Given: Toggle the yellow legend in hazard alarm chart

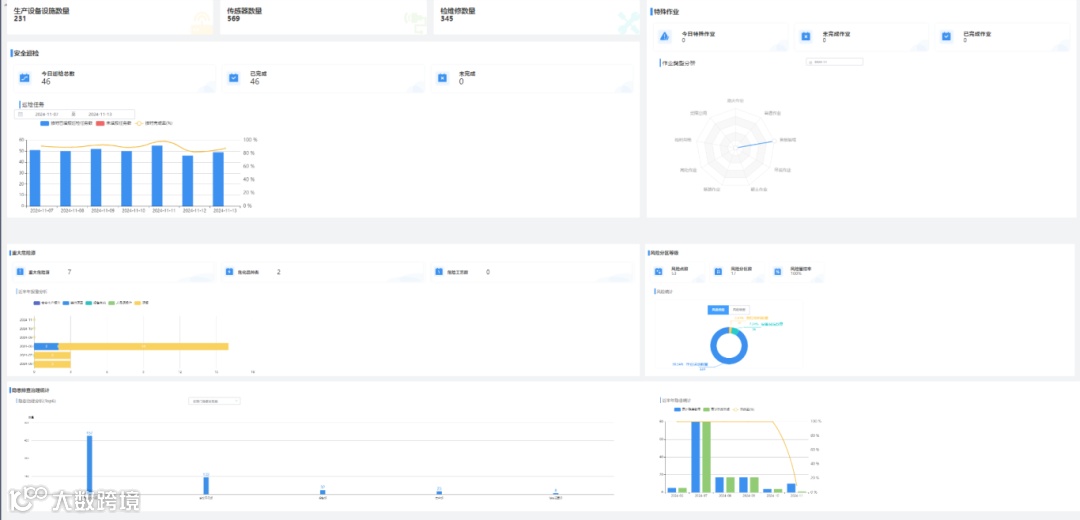Looking at the screenshot, I should pos(137,302).
